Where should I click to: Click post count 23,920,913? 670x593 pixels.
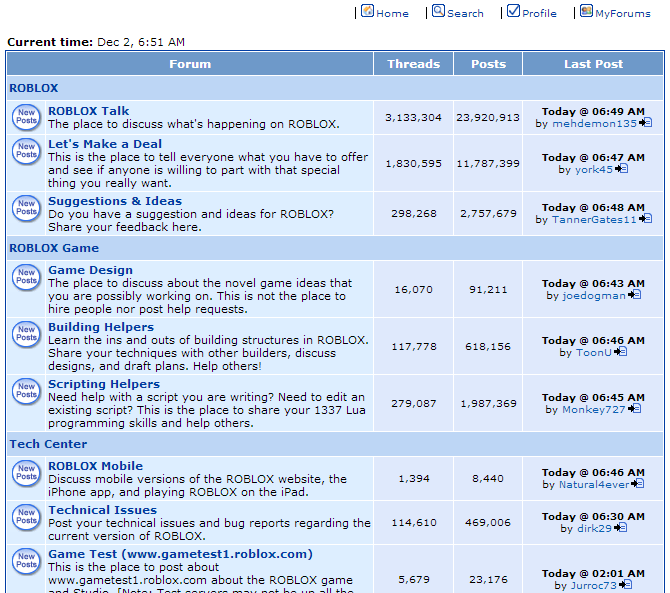(x=488, y=117)
